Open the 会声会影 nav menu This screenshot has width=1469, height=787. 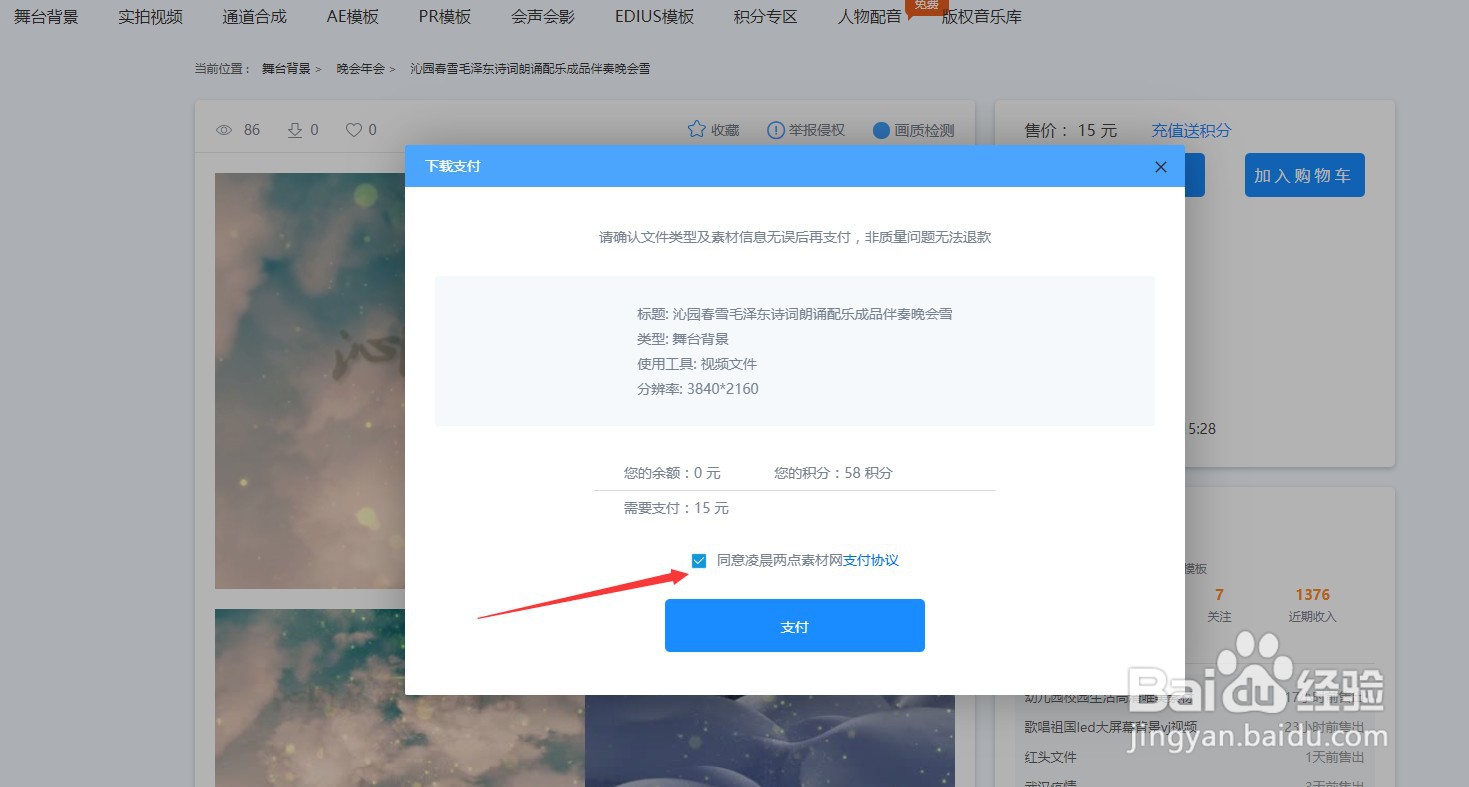click(x=543, y=17)
